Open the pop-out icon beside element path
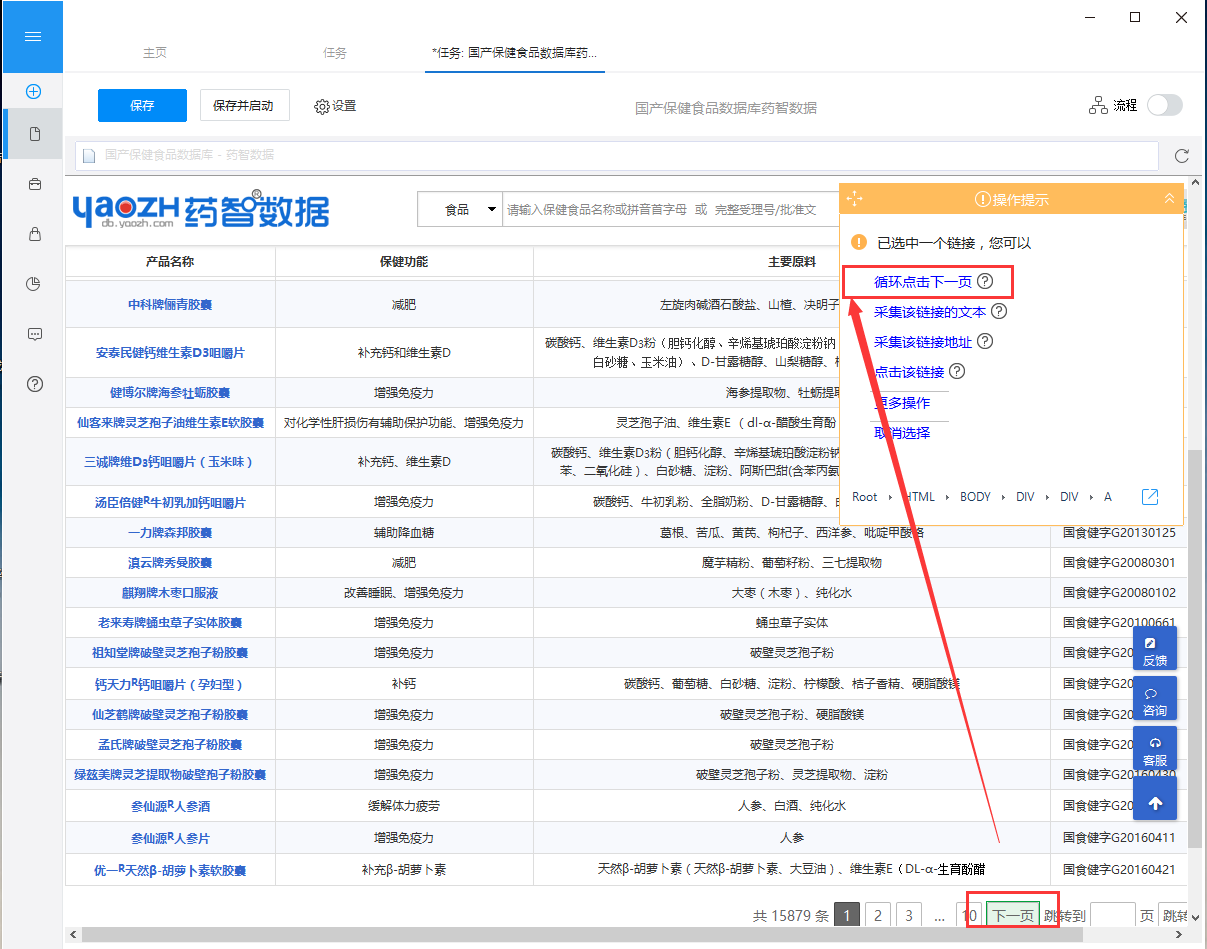Screen dimensions: 1207x949 tap(1150, 497)
